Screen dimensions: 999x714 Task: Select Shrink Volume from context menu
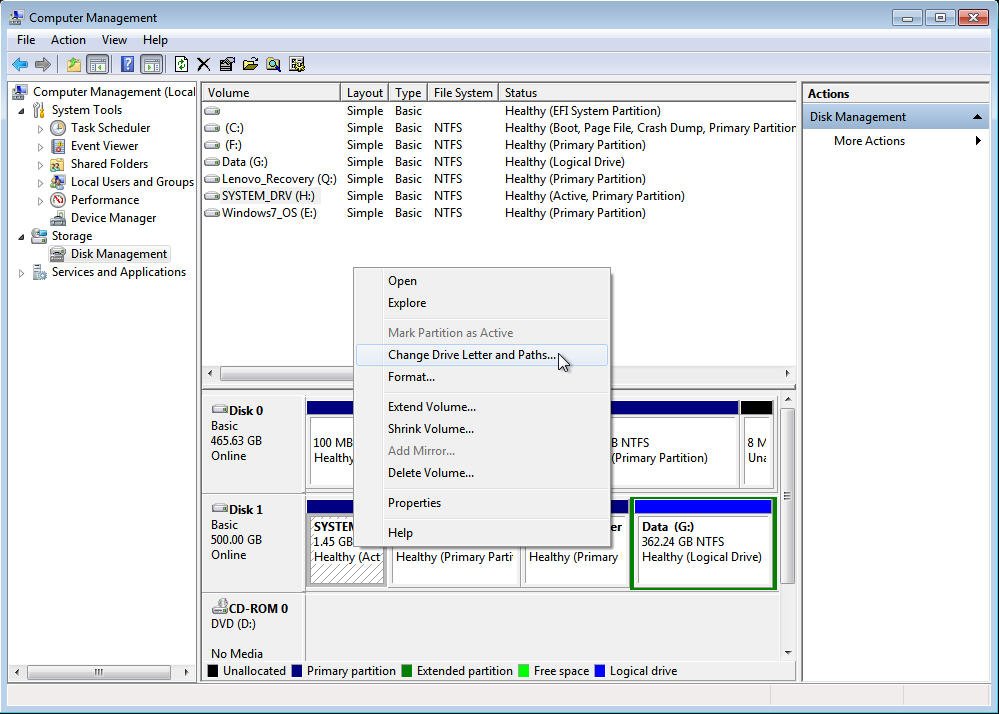point(430,429)
